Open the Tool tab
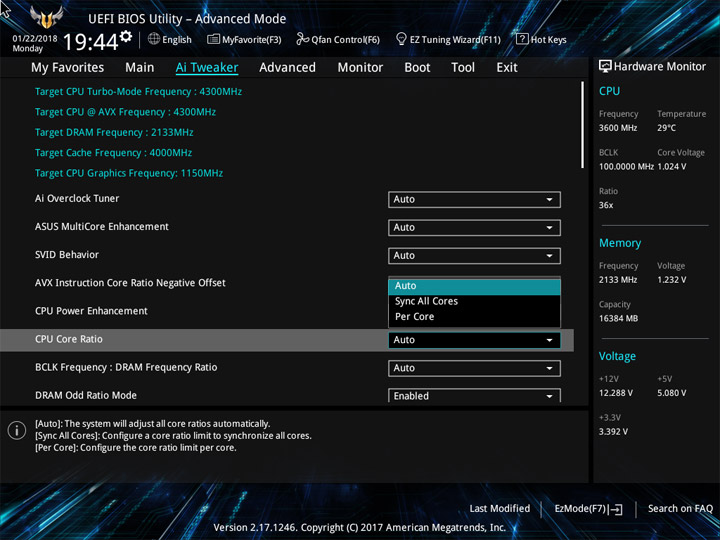The width and height of the screenshot is (720, 540). tap(463, 68)
